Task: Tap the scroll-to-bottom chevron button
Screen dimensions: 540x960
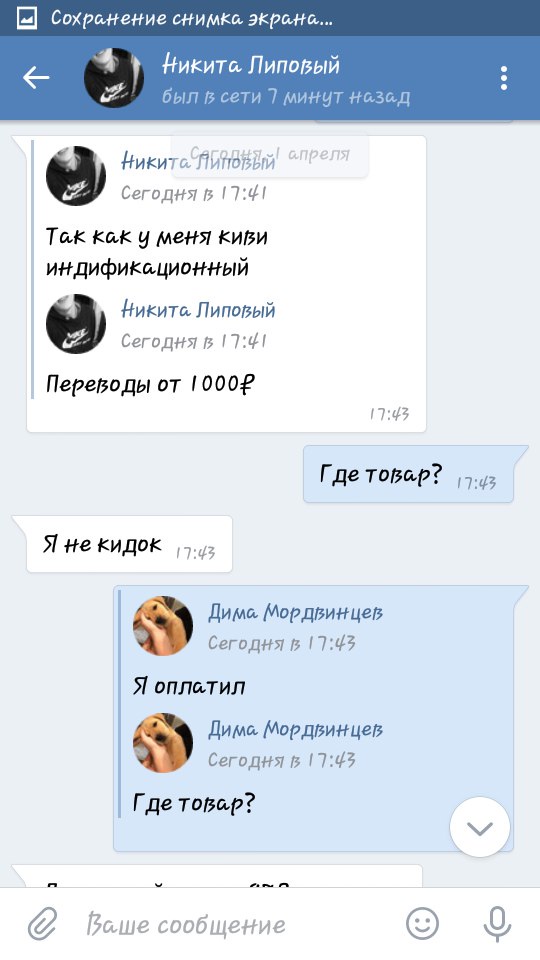Action: (479, 827)
